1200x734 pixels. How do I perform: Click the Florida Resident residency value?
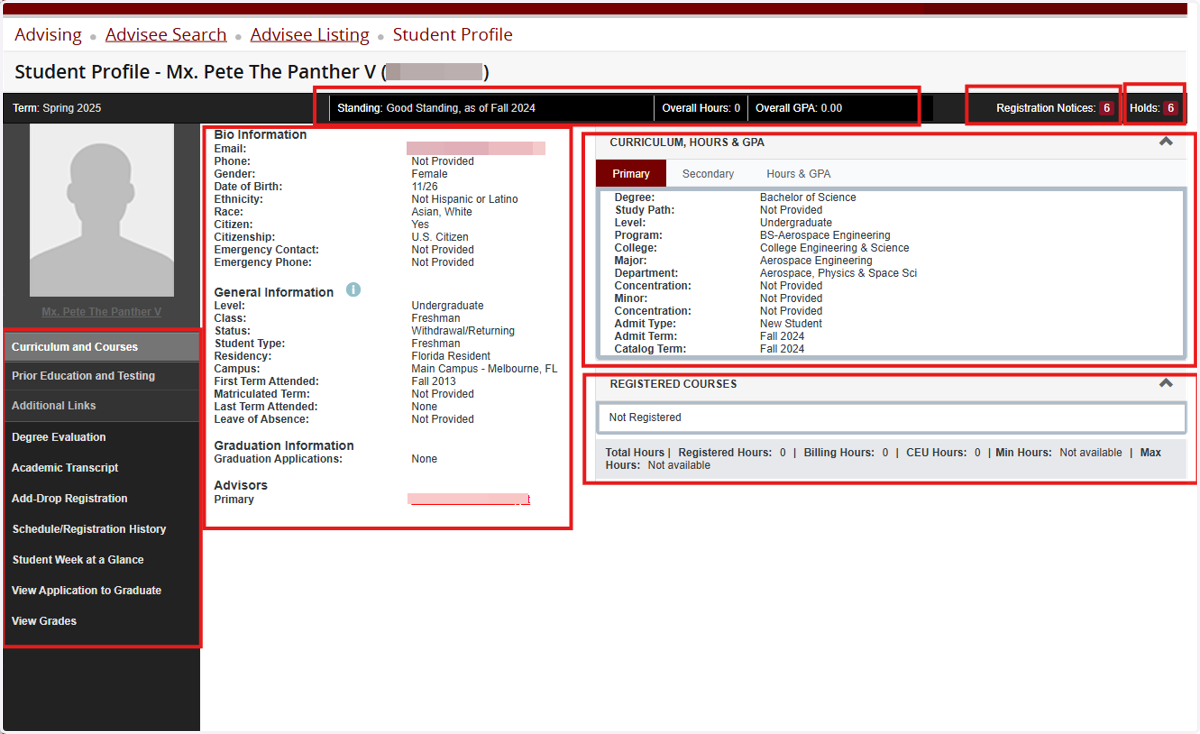[451, 356]
